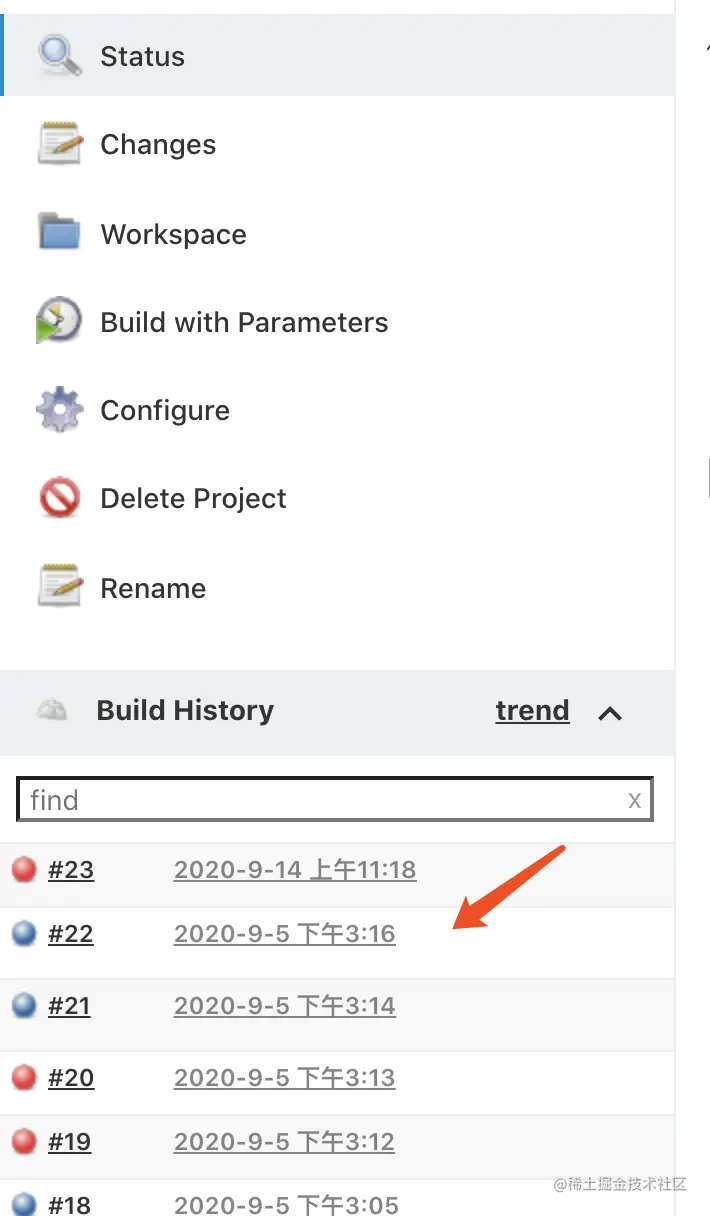Open timestamp 2020-9-14 上午11:18 link

[295, 870]
